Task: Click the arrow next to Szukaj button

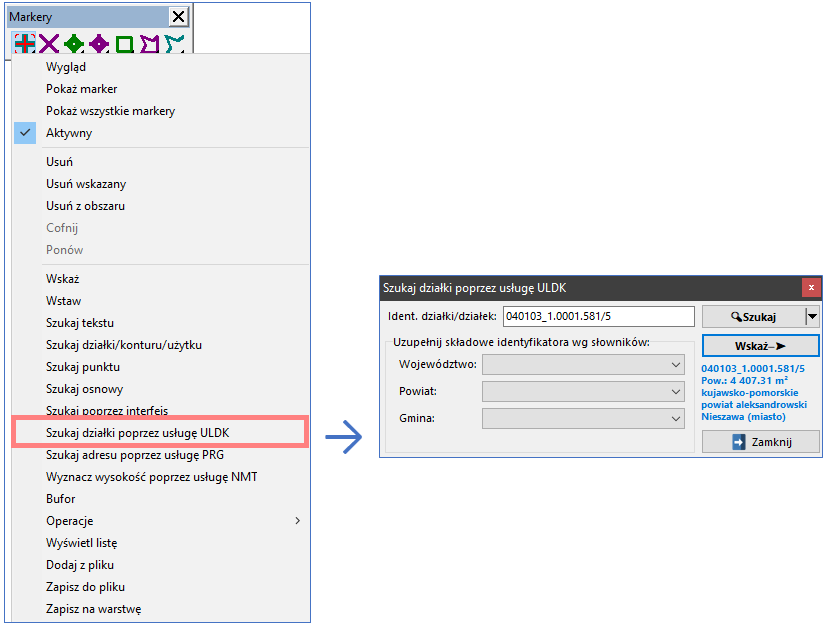Action: click(x=812, y=317)
